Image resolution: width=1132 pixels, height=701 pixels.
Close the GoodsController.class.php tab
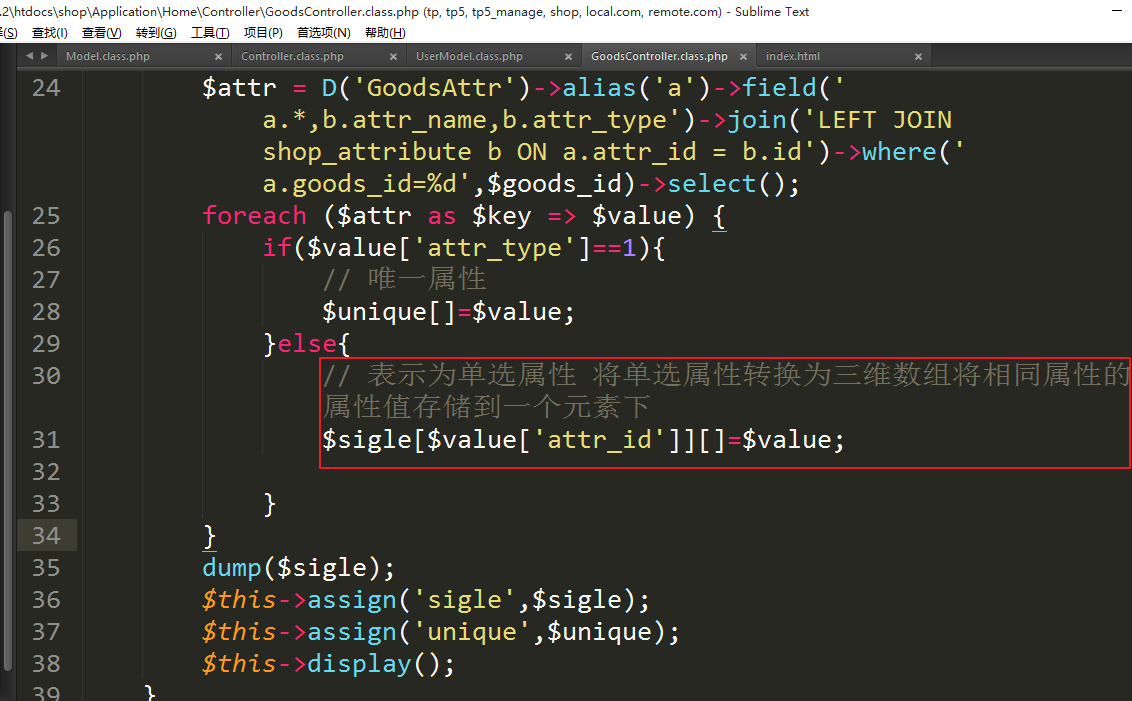743,57
